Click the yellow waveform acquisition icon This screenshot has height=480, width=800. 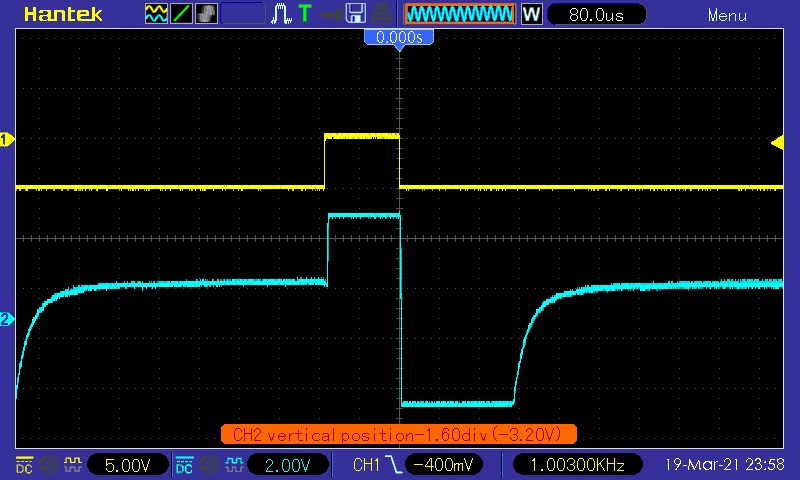click(x=157, y=14)
